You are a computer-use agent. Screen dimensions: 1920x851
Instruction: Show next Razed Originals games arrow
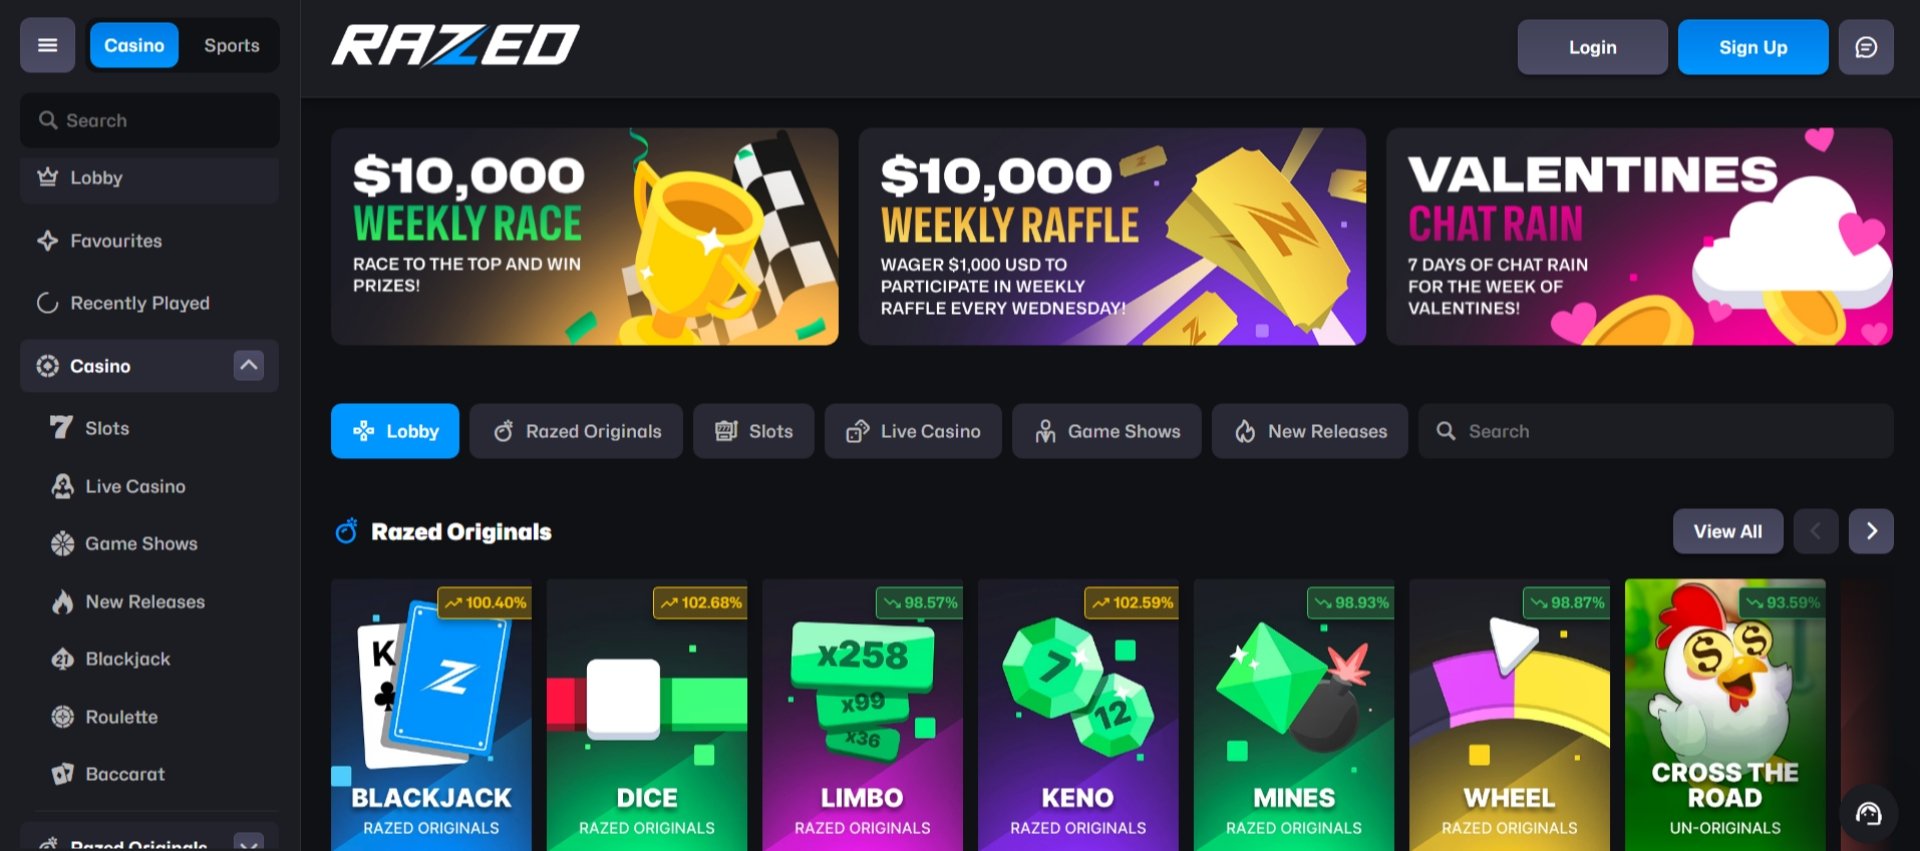(1871, 531)
